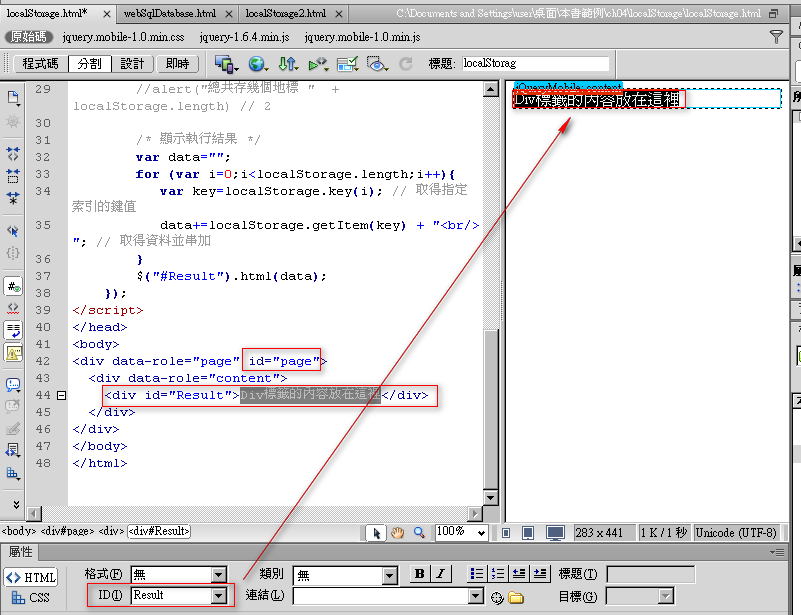The image size is (801, 615).
Task: Open the 格式 format dropdown
Action: click(x=219, y=575)
